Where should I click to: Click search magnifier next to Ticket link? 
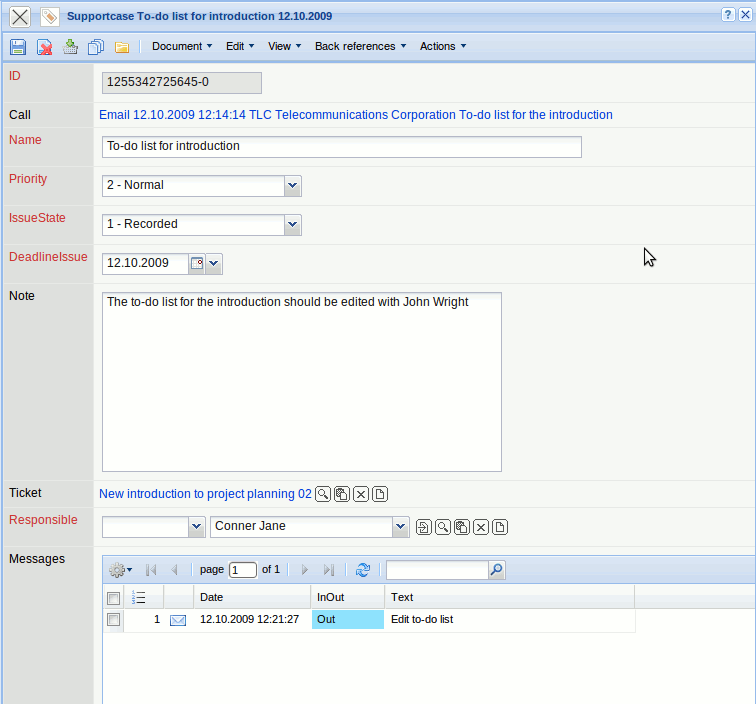322,494
